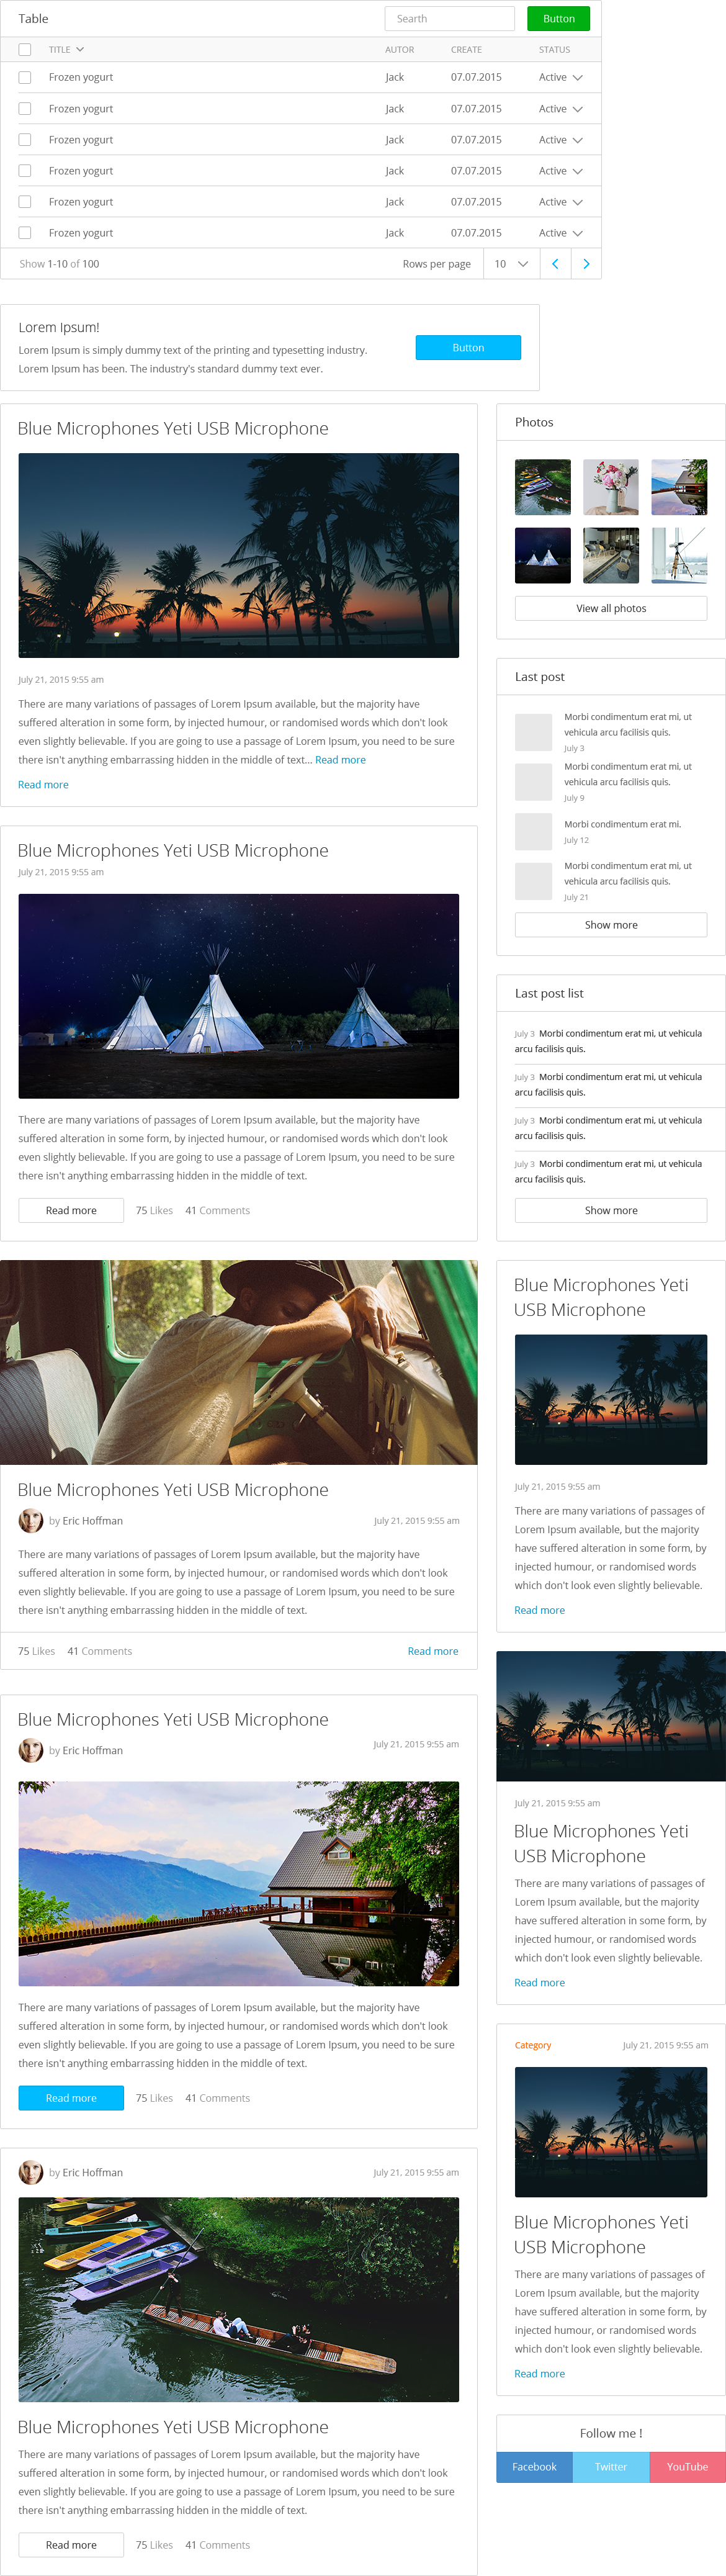Toggle the select-all checkbox in table header
The width and height of the screenshot is (726, 2576).
pos(25,49)
